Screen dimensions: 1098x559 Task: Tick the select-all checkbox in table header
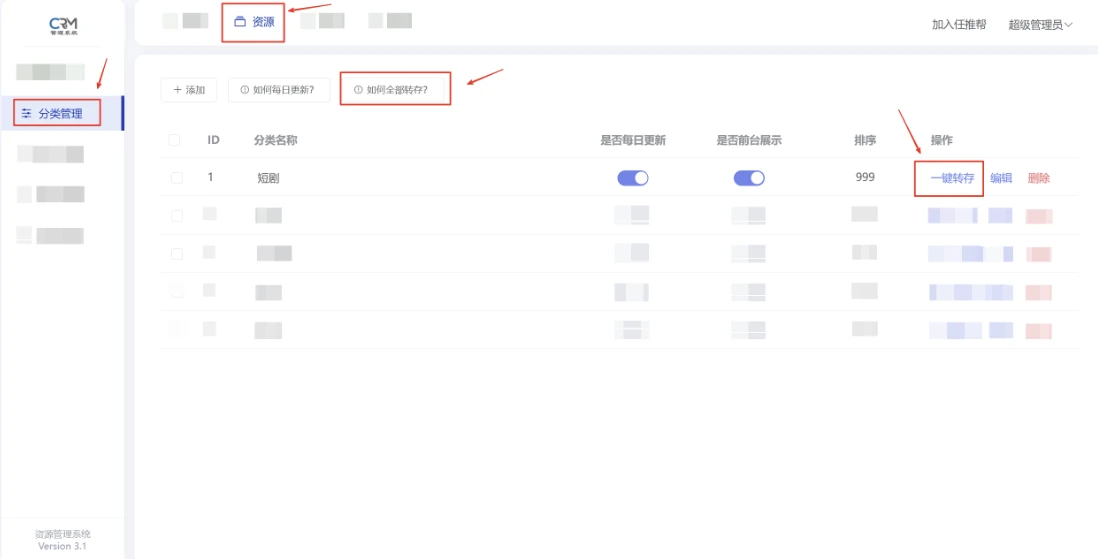(x=175, y=141)
